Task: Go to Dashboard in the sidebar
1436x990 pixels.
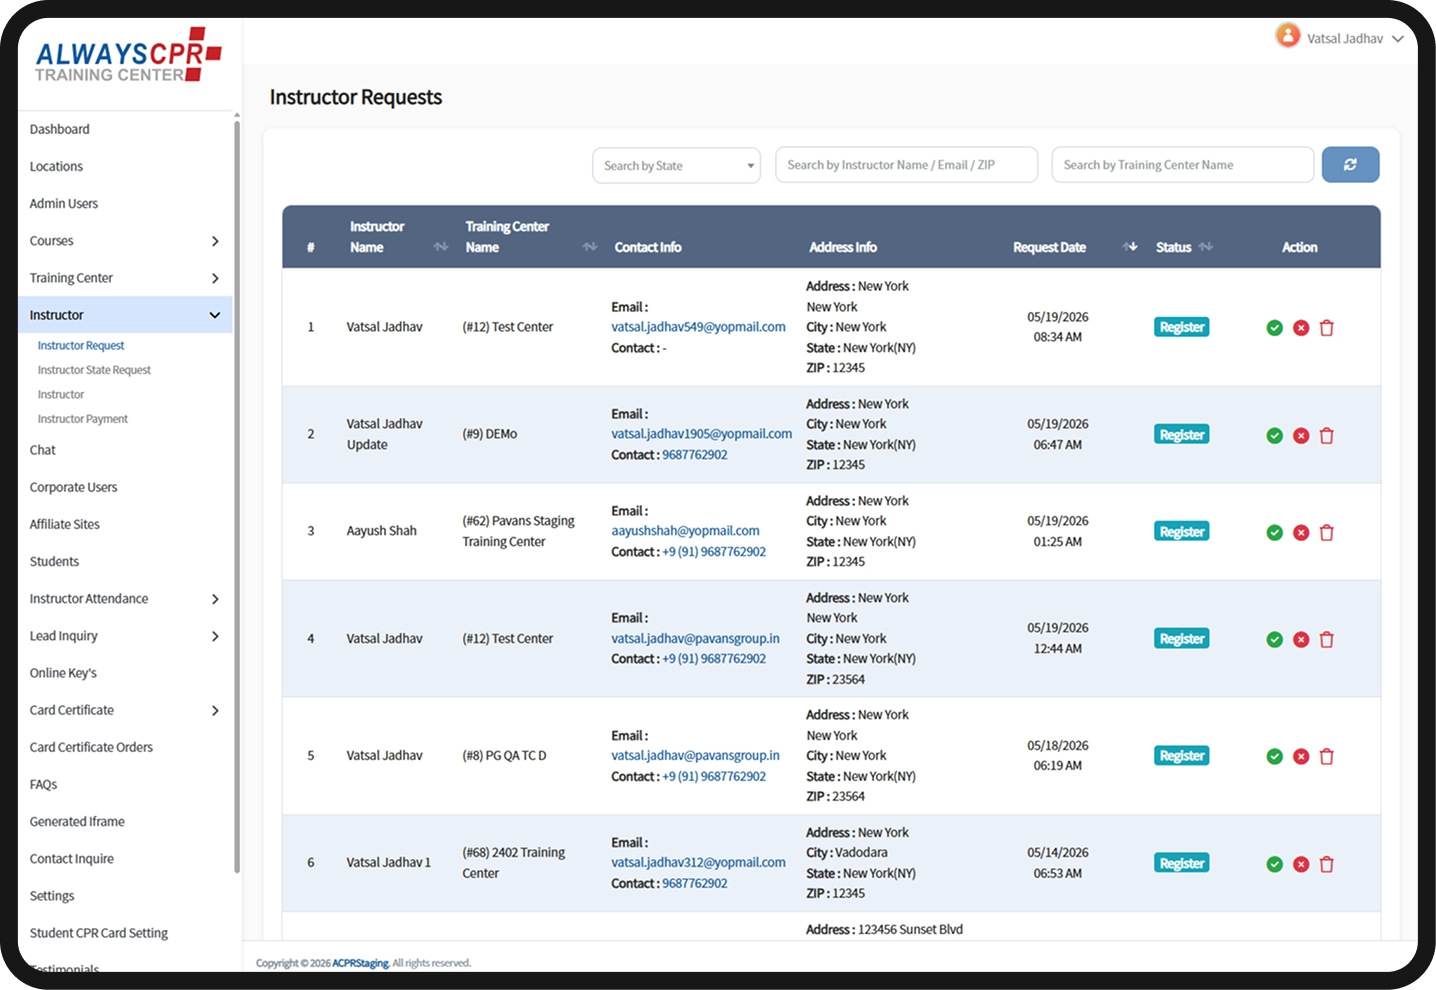Action: click(x=60, y=129)
